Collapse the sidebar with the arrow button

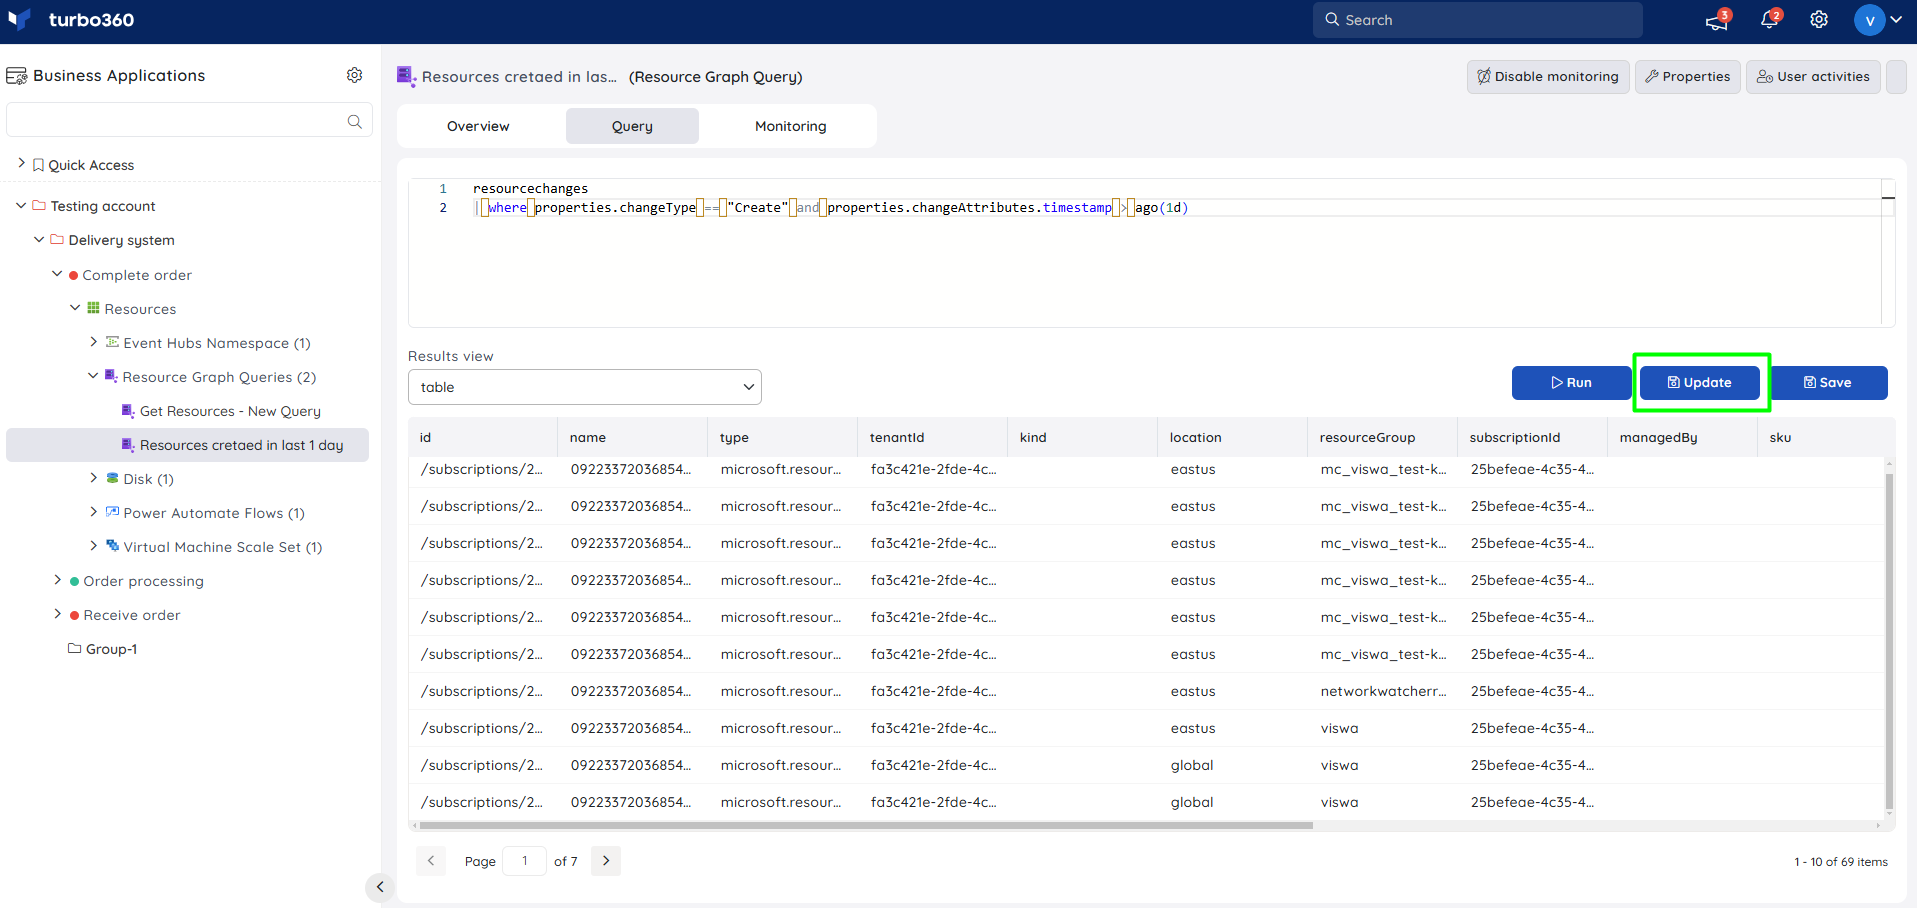pyautogui.click(x=379, y=886)
